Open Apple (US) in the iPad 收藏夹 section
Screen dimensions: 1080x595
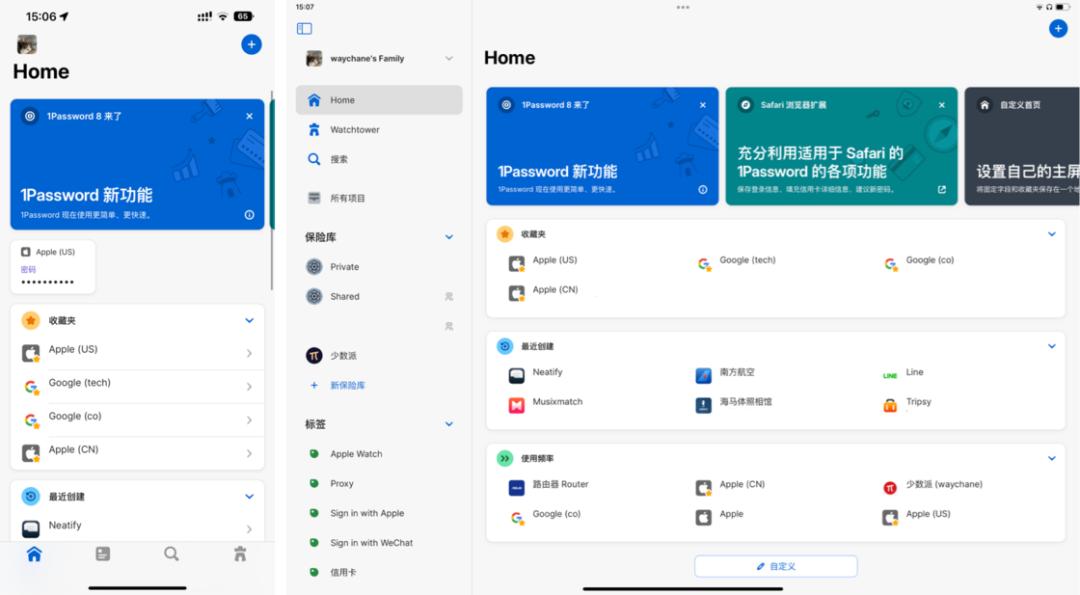(543, 262)
